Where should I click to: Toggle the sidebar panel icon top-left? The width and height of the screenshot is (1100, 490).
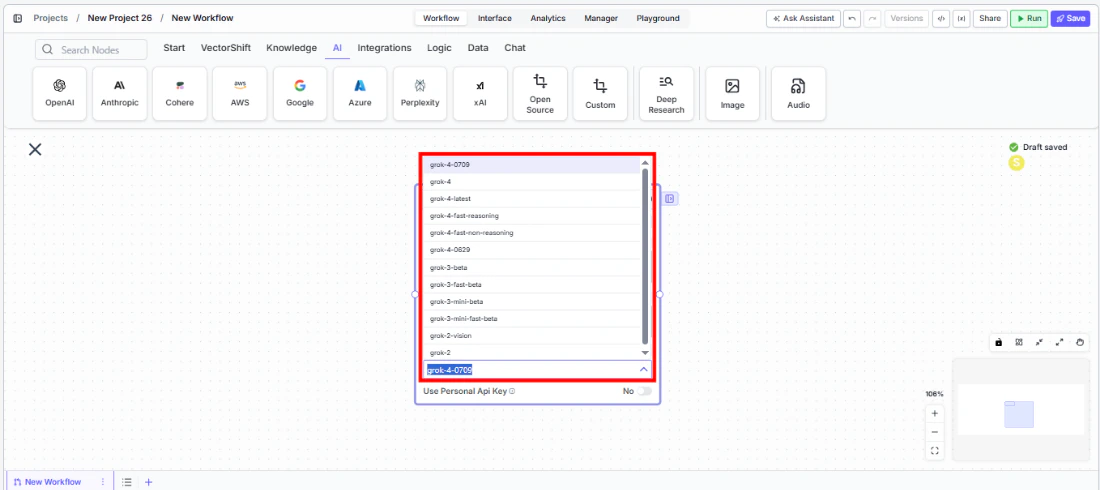pos(18,18)
